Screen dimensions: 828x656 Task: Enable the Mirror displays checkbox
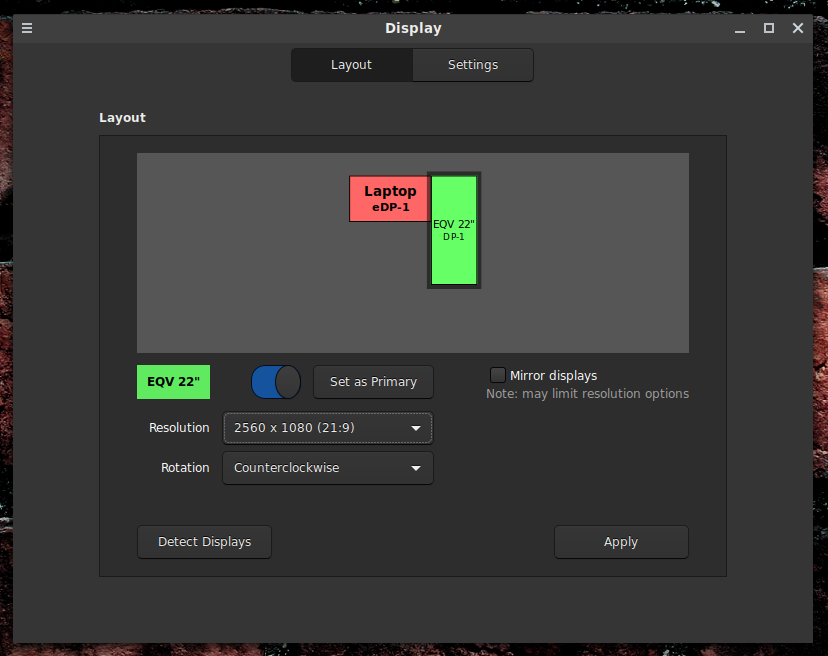click(x=498, y=375)
